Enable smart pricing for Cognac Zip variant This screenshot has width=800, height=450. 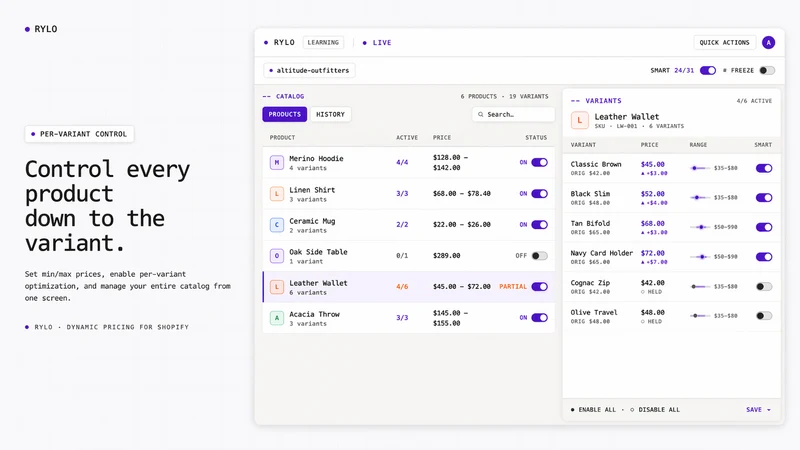click(x=764, y=286)
